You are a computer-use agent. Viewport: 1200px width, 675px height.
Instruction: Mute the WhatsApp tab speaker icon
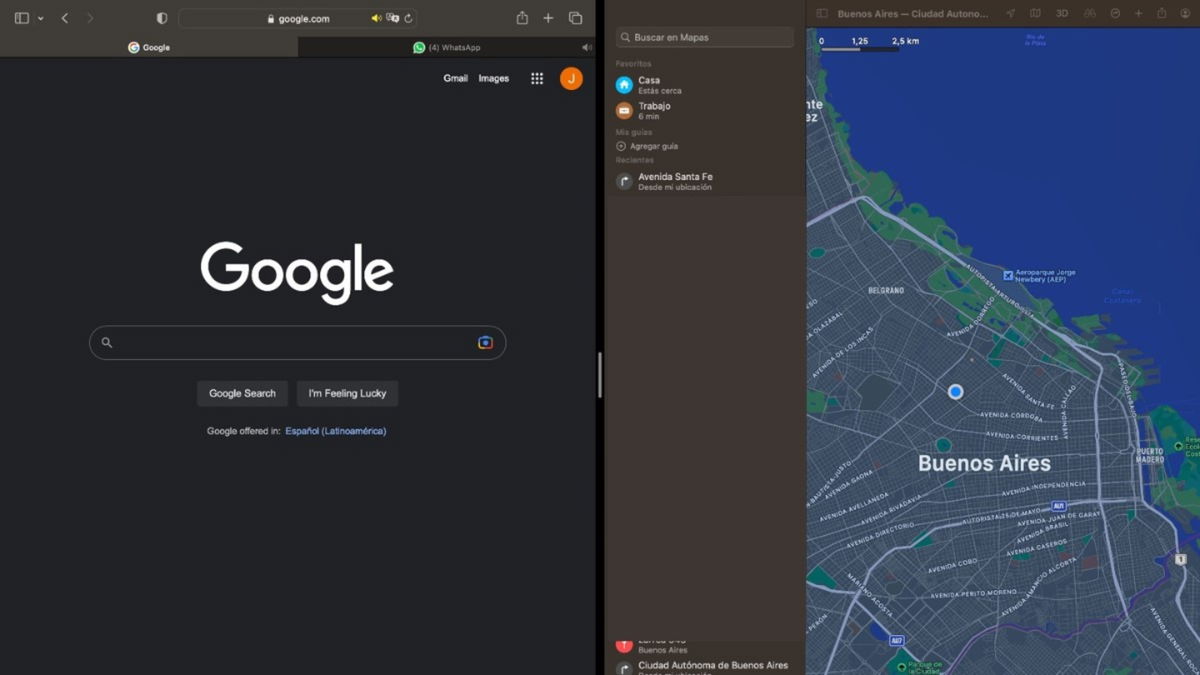point(586,47)
